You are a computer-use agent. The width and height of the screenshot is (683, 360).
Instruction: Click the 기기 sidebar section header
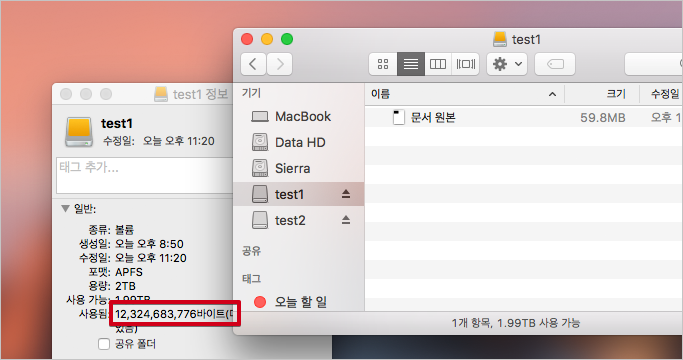(251, 93)
